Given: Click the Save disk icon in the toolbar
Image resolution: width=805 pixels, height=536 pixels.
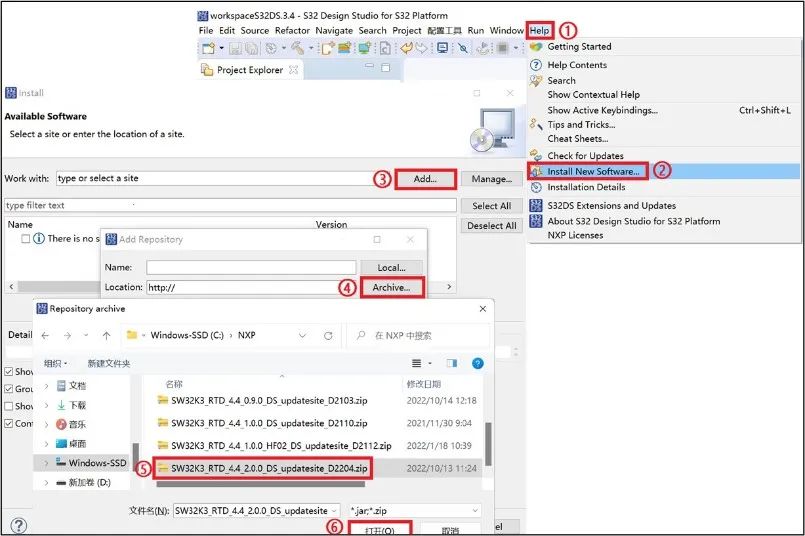Looking at the screenshot, I should 235,48.
